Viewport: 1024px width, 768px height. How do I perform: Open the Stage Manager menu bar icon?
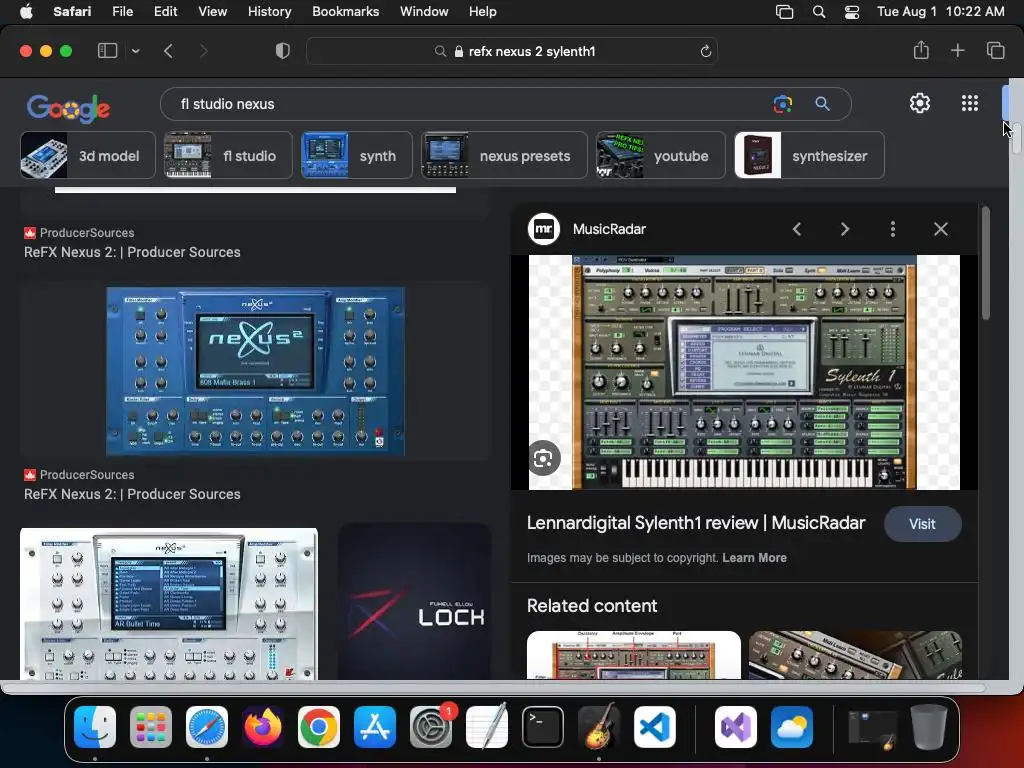(x=784, y=11)
